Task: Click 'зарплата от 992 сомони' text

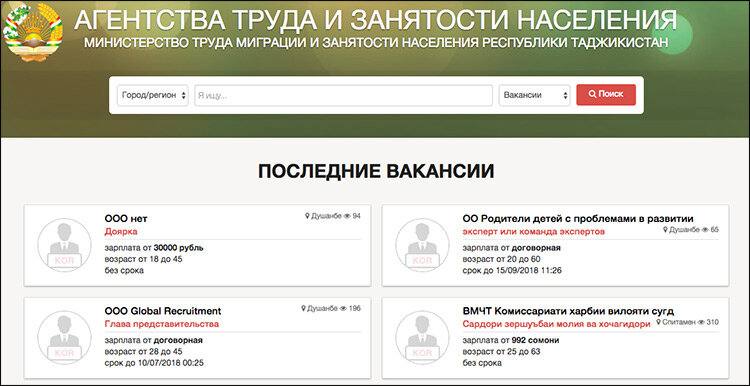Action: pyautogui.click(x=510, y=341)
